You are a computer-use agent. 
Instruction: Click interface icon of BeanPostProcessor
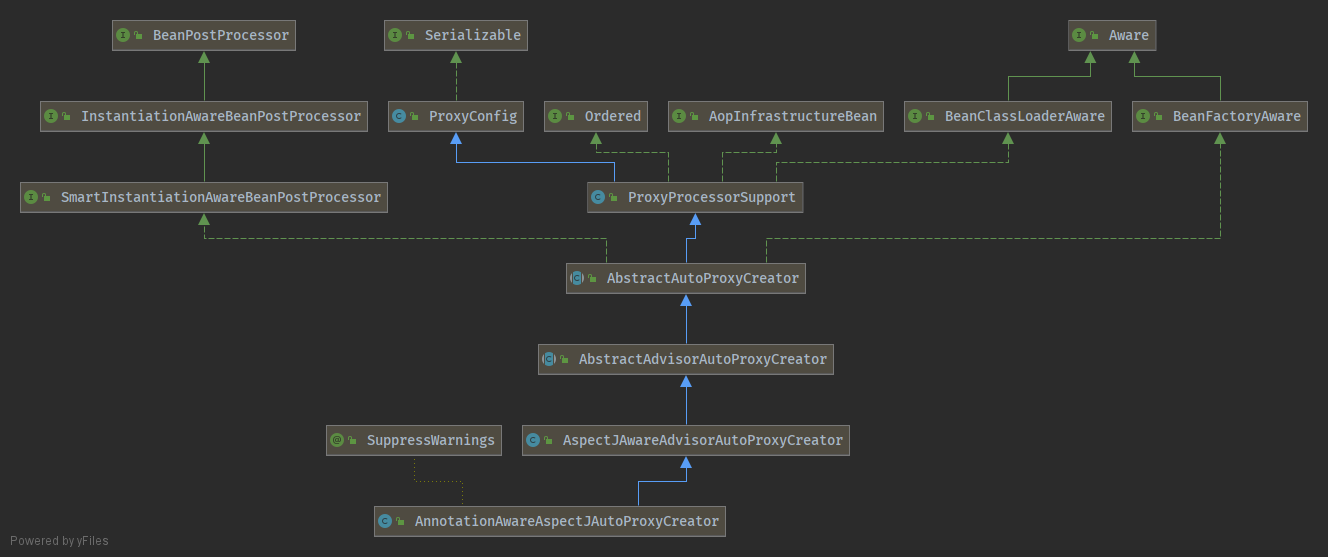[124, 35]
